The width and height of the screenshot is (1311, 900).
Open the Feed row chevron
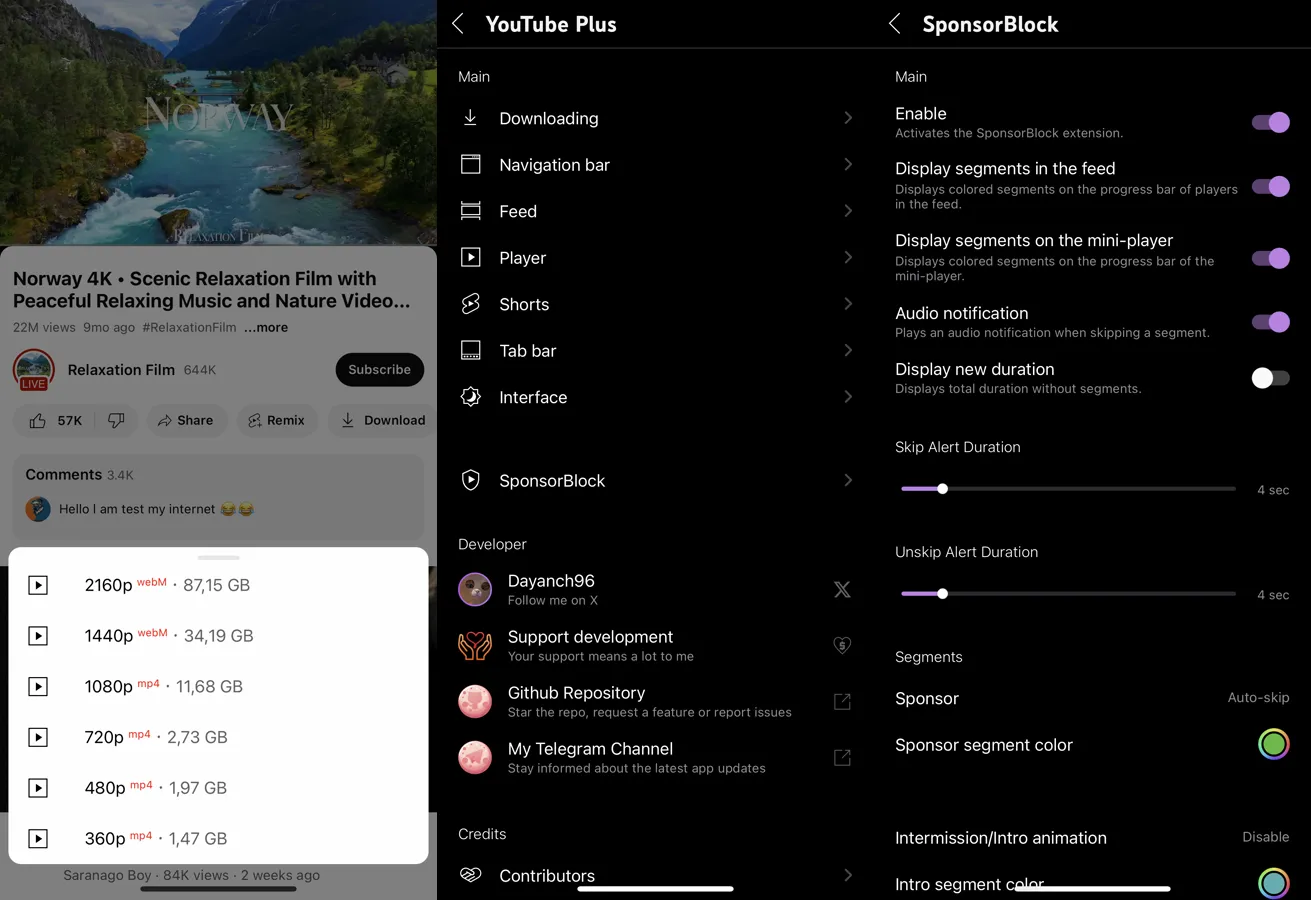[848, 211]
